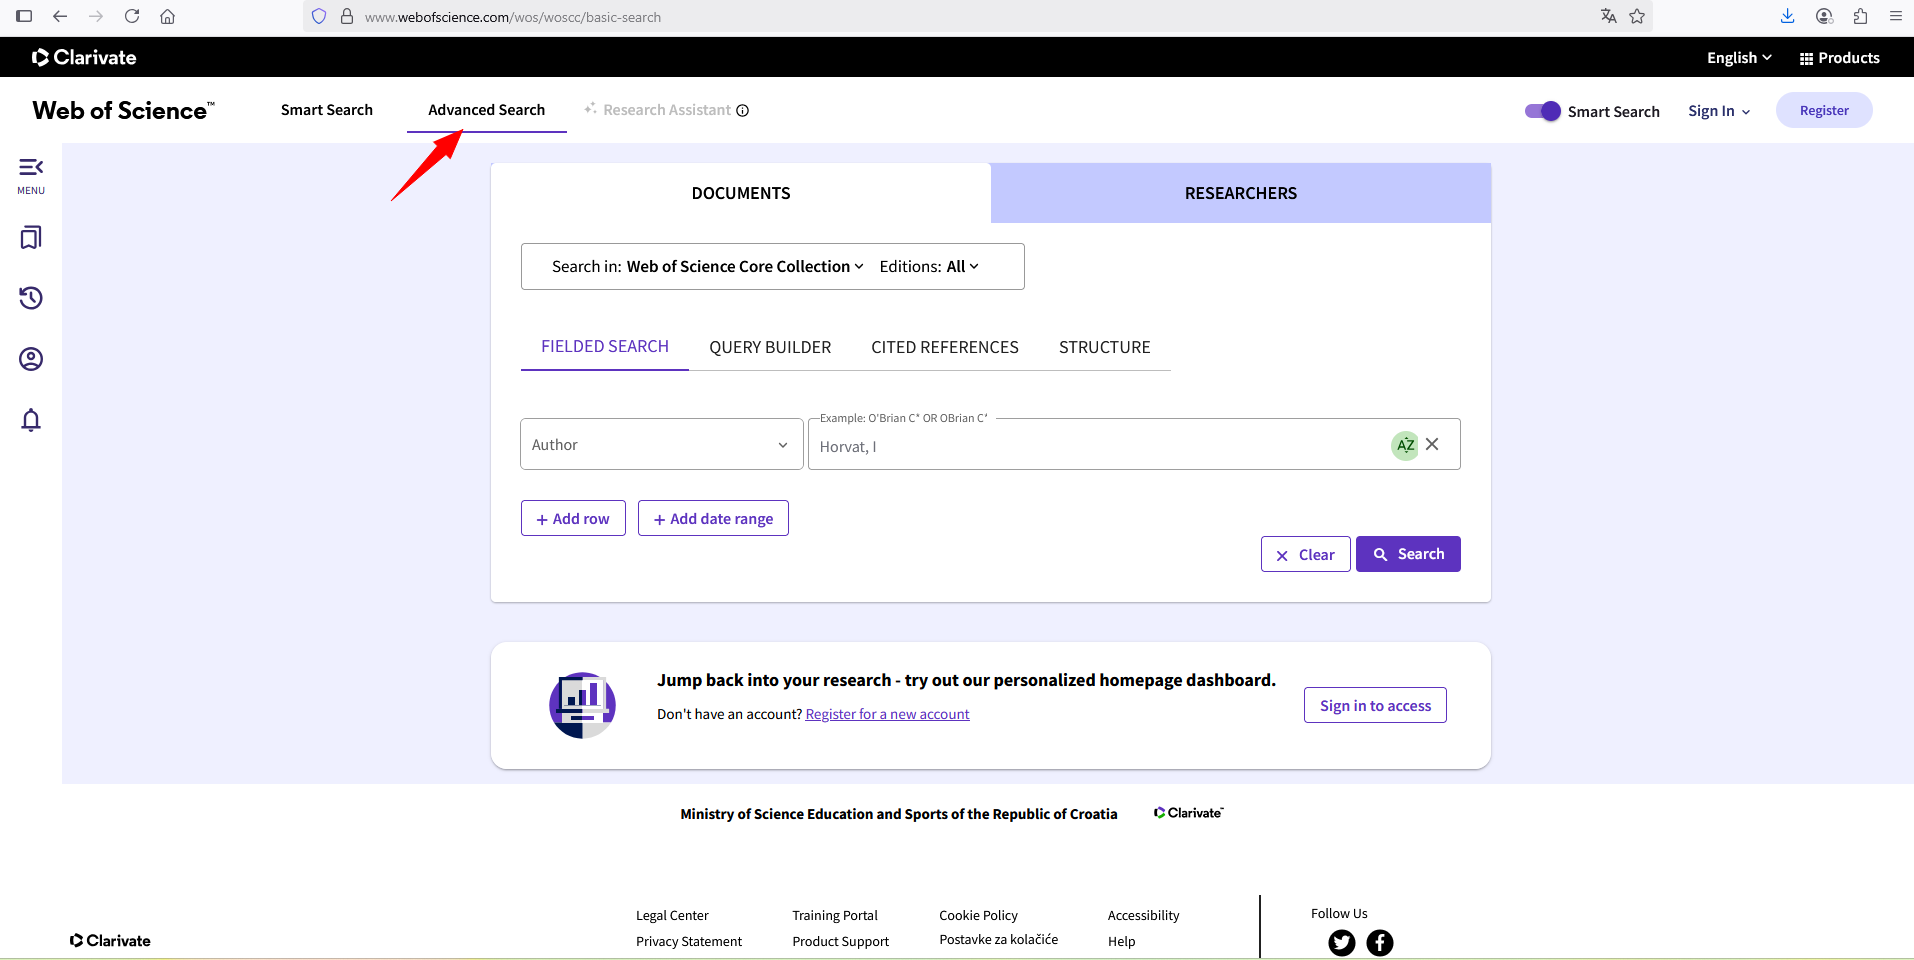Open the Editions: All dropdown
Image resolution: width=1914 pixels, height=960 pixels.
pos(929,267)
